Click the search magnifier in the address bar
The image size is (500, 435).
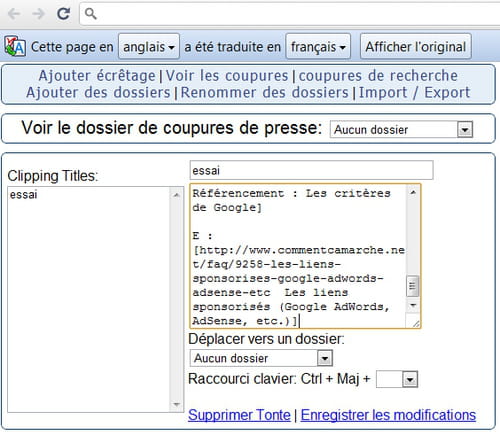tap(90, 14)
